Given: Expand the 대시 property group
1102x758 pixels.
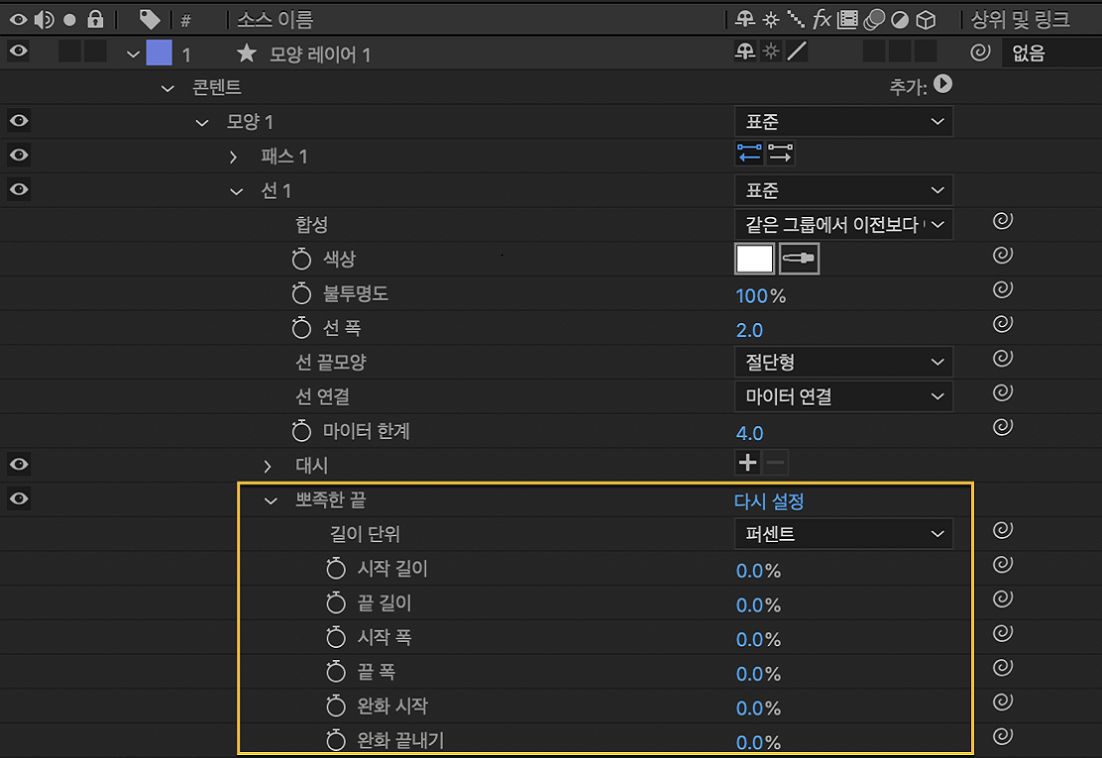Looking at the screenshot, I should [267, 463].
